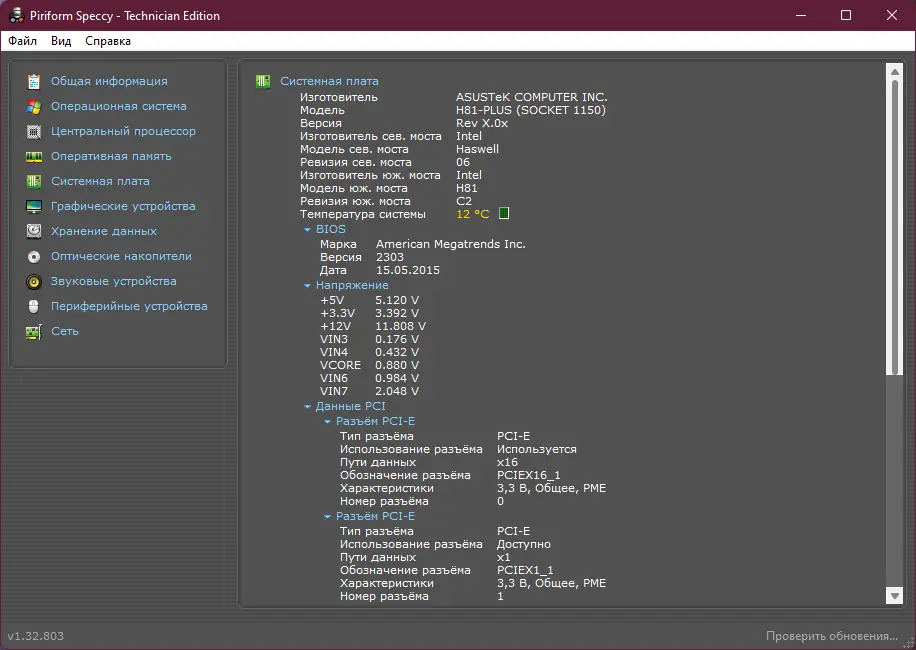
Task: Select Сеть in sidebar
Action: (65, 331)
